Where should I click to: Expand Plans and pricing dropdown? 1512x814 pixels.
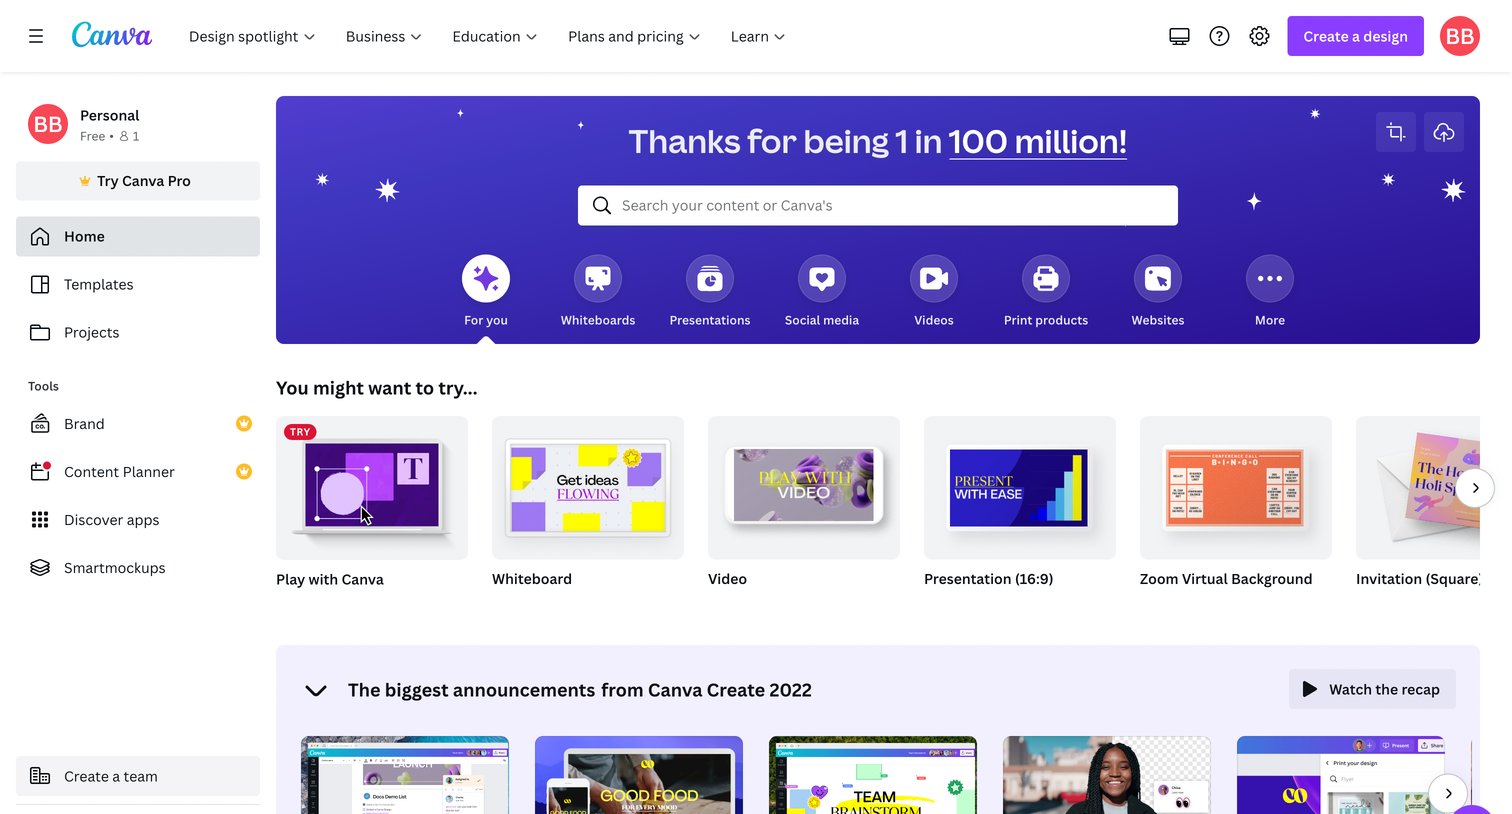click(634, 36)
